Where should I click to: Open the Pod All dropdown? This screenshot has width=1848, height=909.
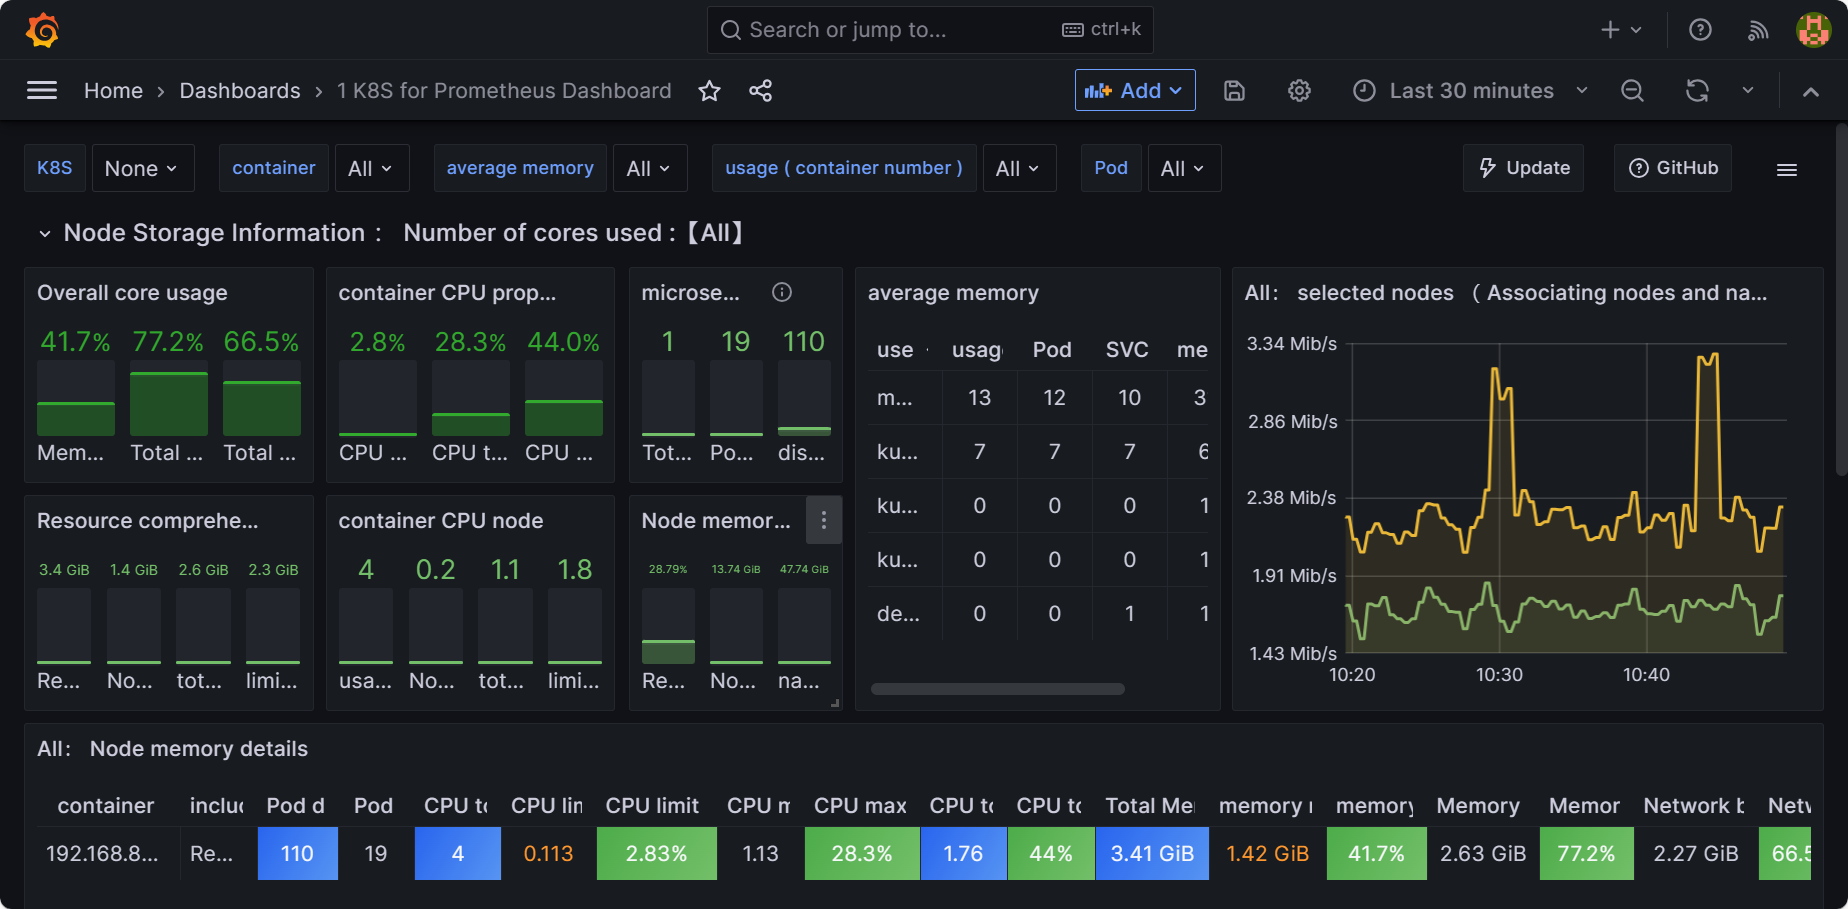point(1184,168)
